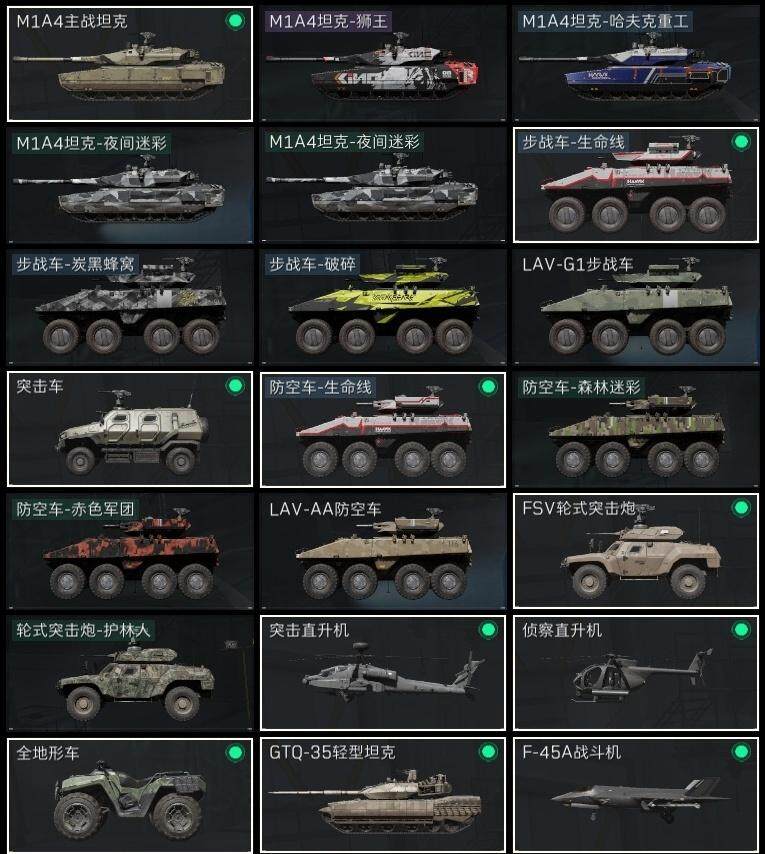This screenshot has width=765, height=854.
Task: Toggle green indicator on 防空车-生命线 card
Action: tap(488, 387)
